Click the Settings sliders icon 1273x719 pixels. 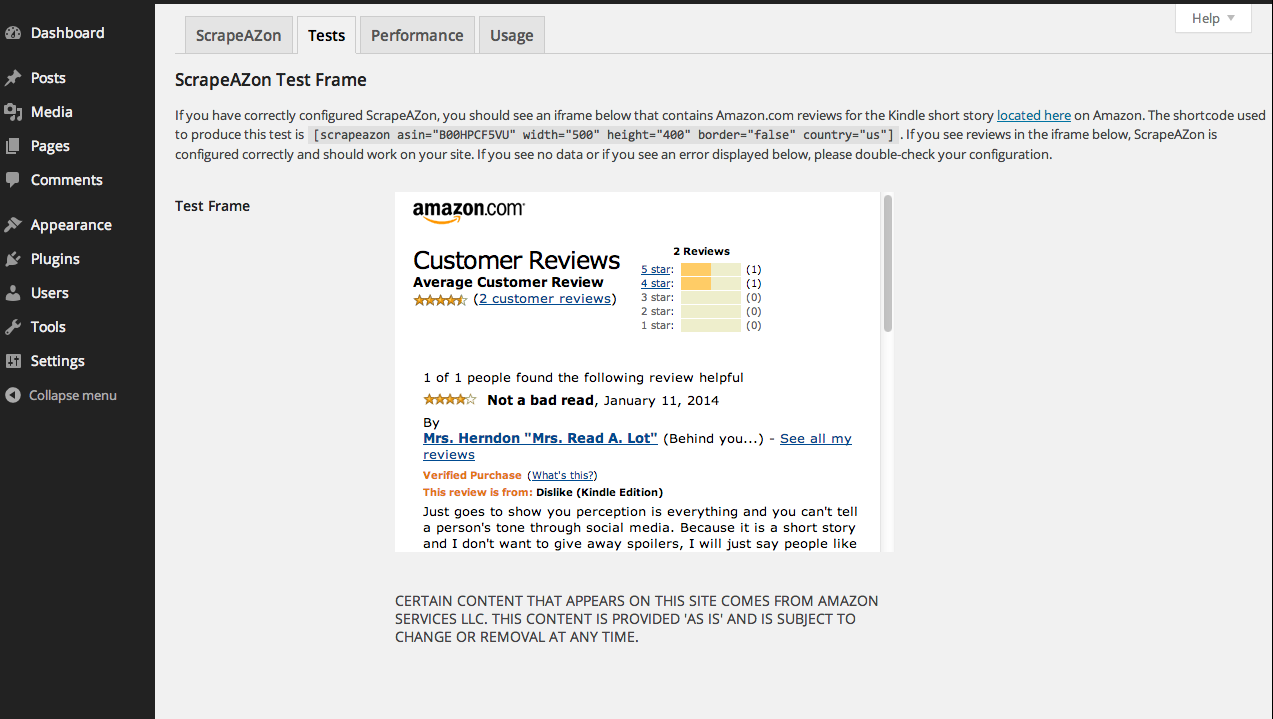coord(13,361)
